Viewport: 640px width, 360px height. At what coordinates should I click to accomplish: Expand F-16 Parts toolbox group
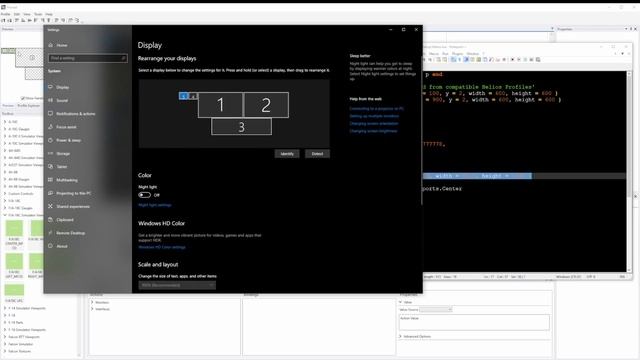pyautogui.click(x=5, y=322)
